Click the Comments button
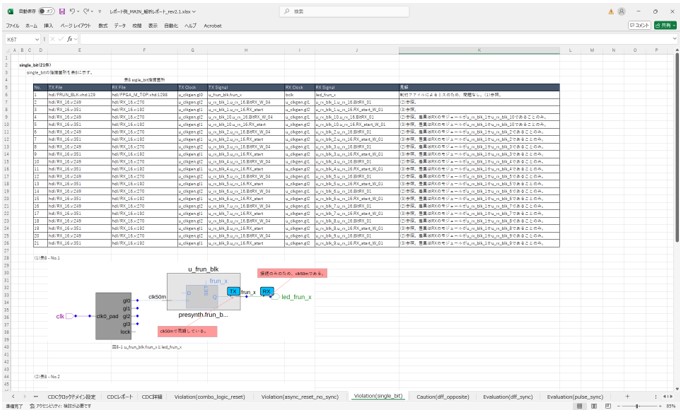 [x=638, y=26]
